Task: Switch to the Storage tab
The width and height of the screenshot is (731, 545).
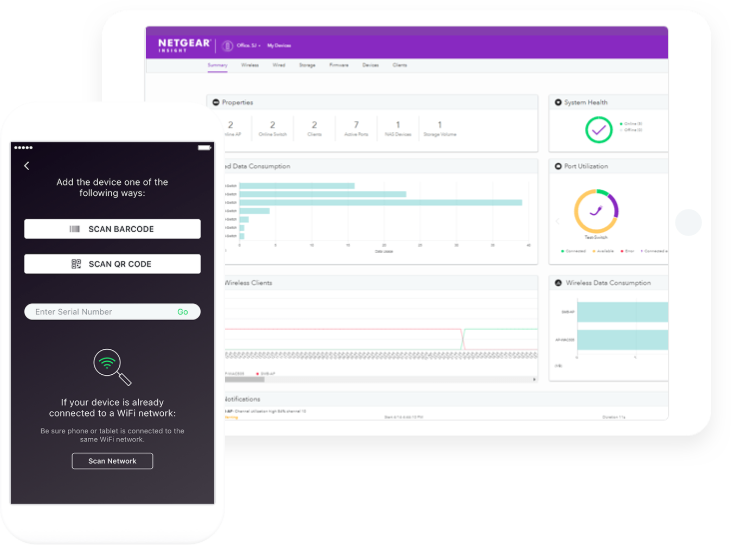Action: coord(307,65)
